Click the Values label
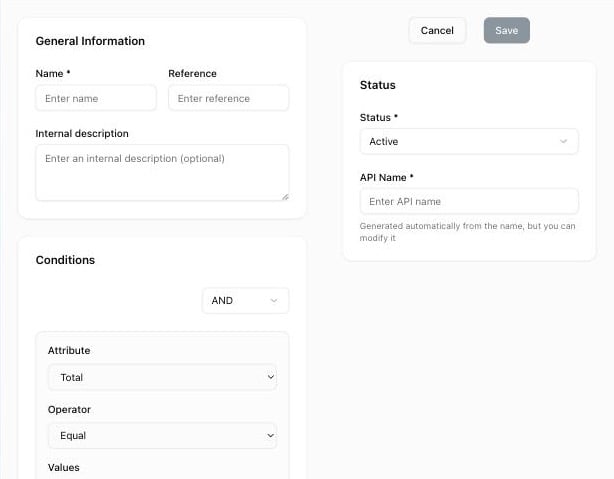The height and width of the screenshot is (479, 614). click(63, 468)
